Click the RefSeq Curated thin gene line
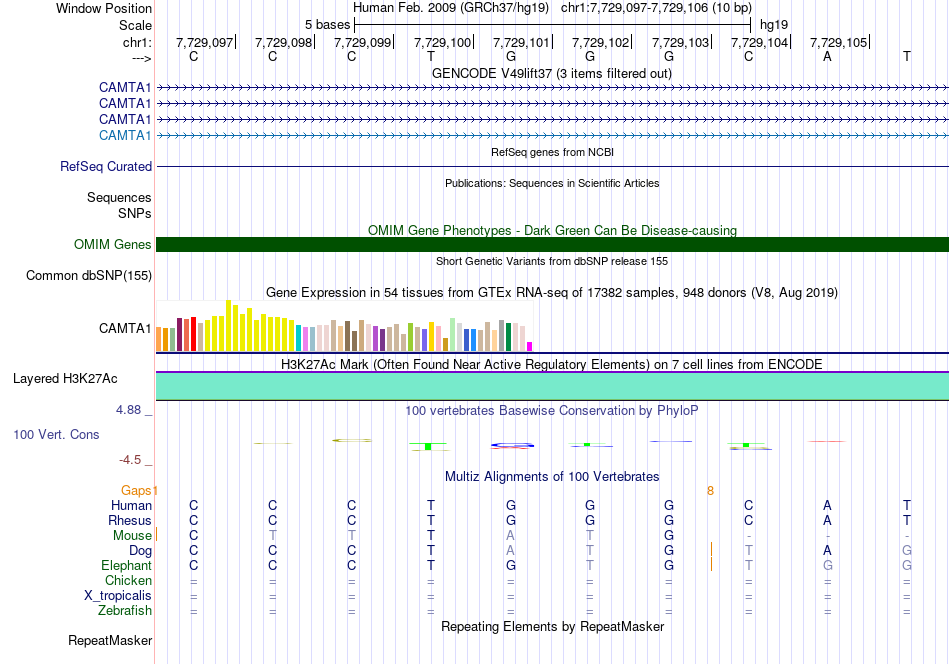Screen dimensions: 950x664 552,167
